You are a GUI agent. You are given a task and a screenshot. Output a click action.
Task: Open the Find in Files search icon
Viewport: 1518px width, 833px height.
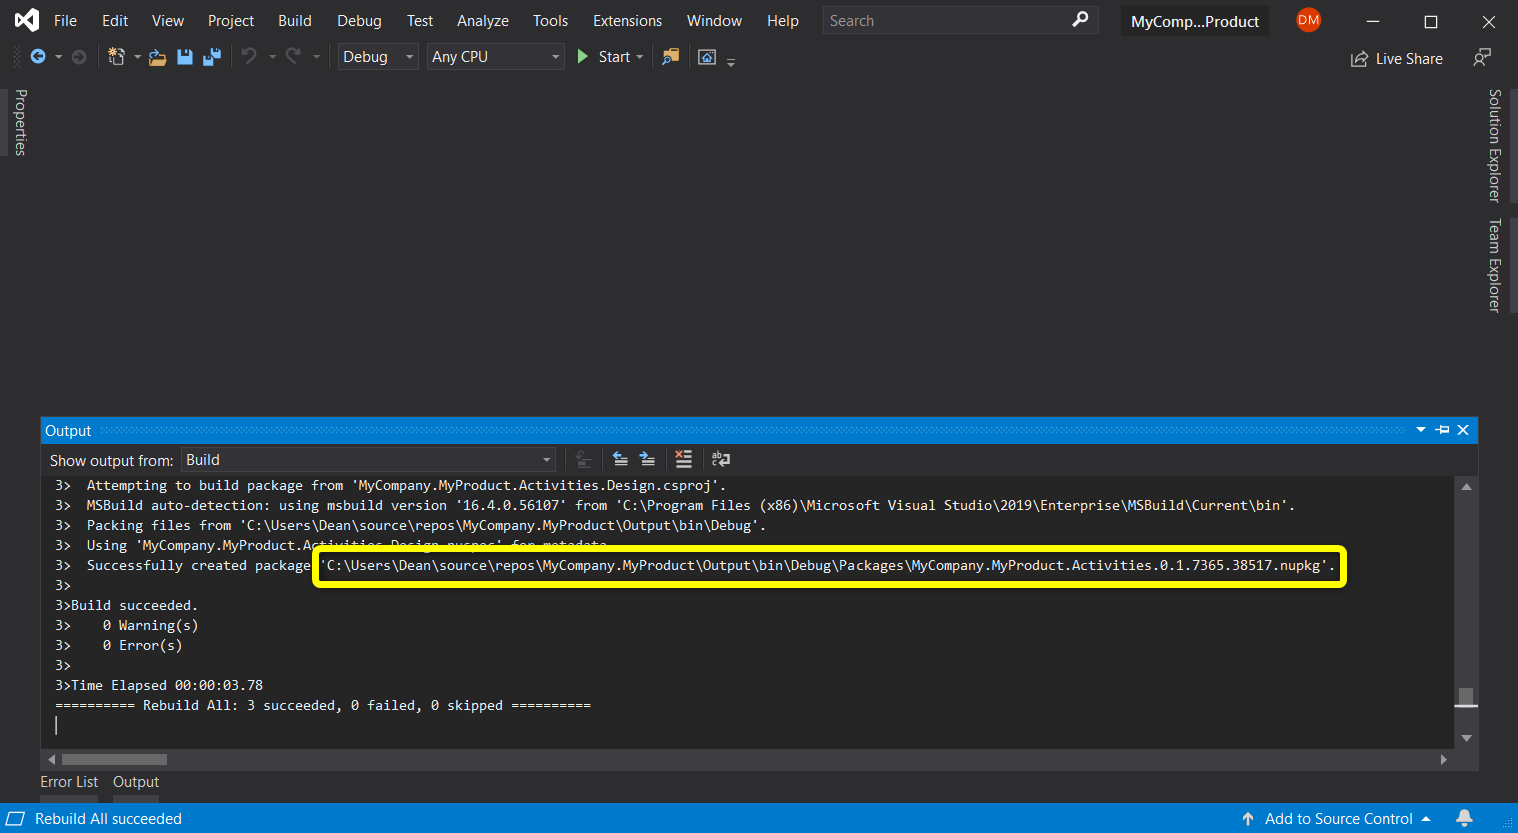click(x=670, y=57)
